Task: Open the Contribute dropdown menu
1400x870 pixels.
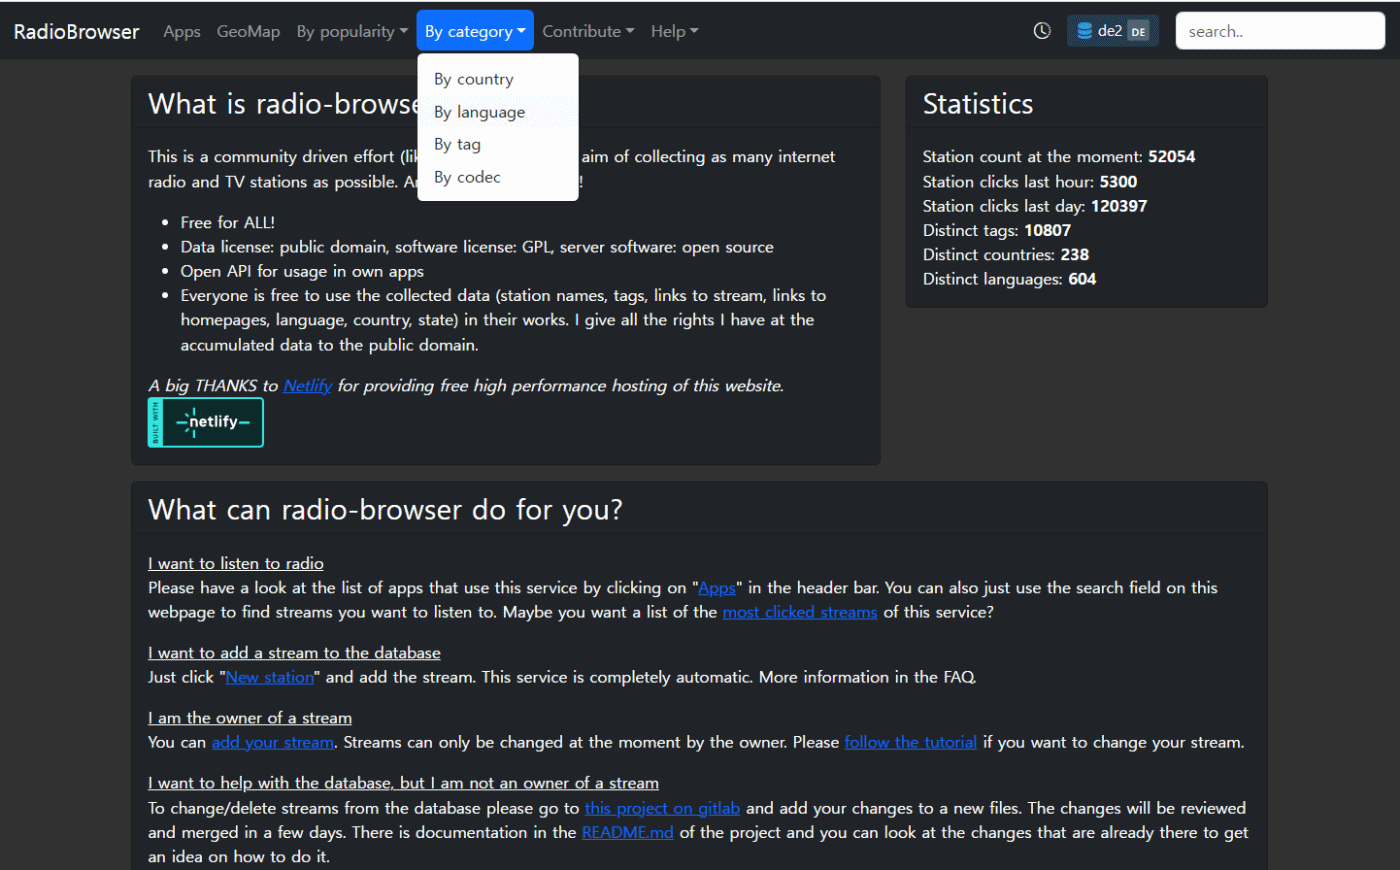Action: tap(588, 32)
